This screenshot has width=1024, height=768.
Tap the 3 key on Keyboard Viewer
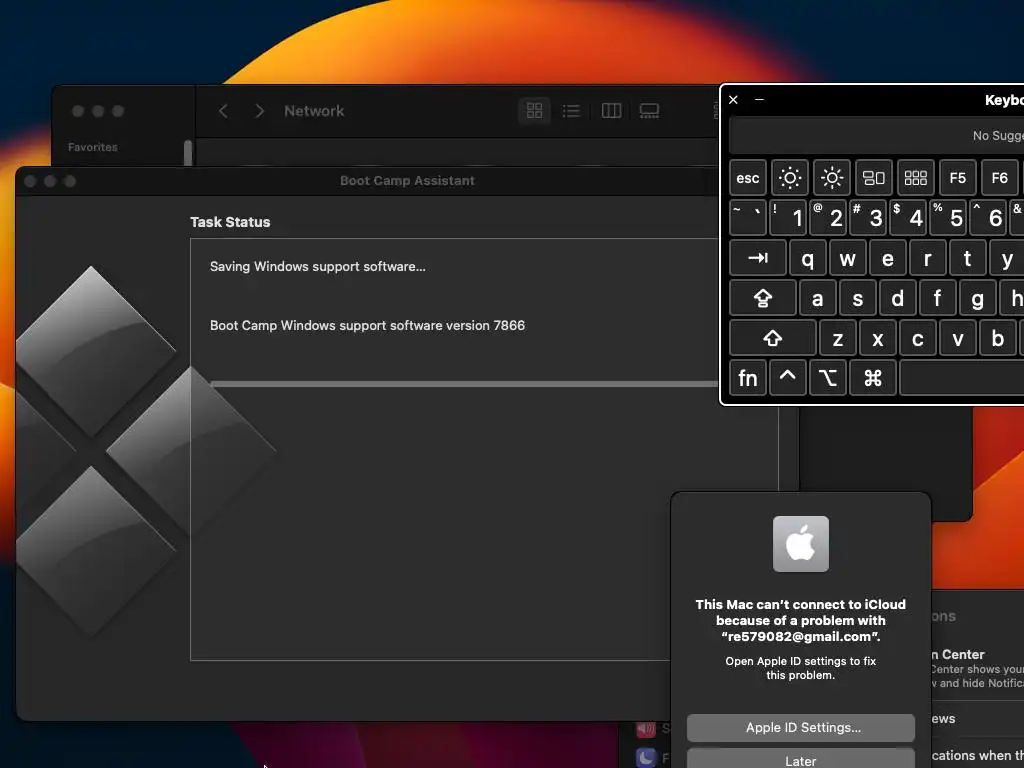click(868, 217)
